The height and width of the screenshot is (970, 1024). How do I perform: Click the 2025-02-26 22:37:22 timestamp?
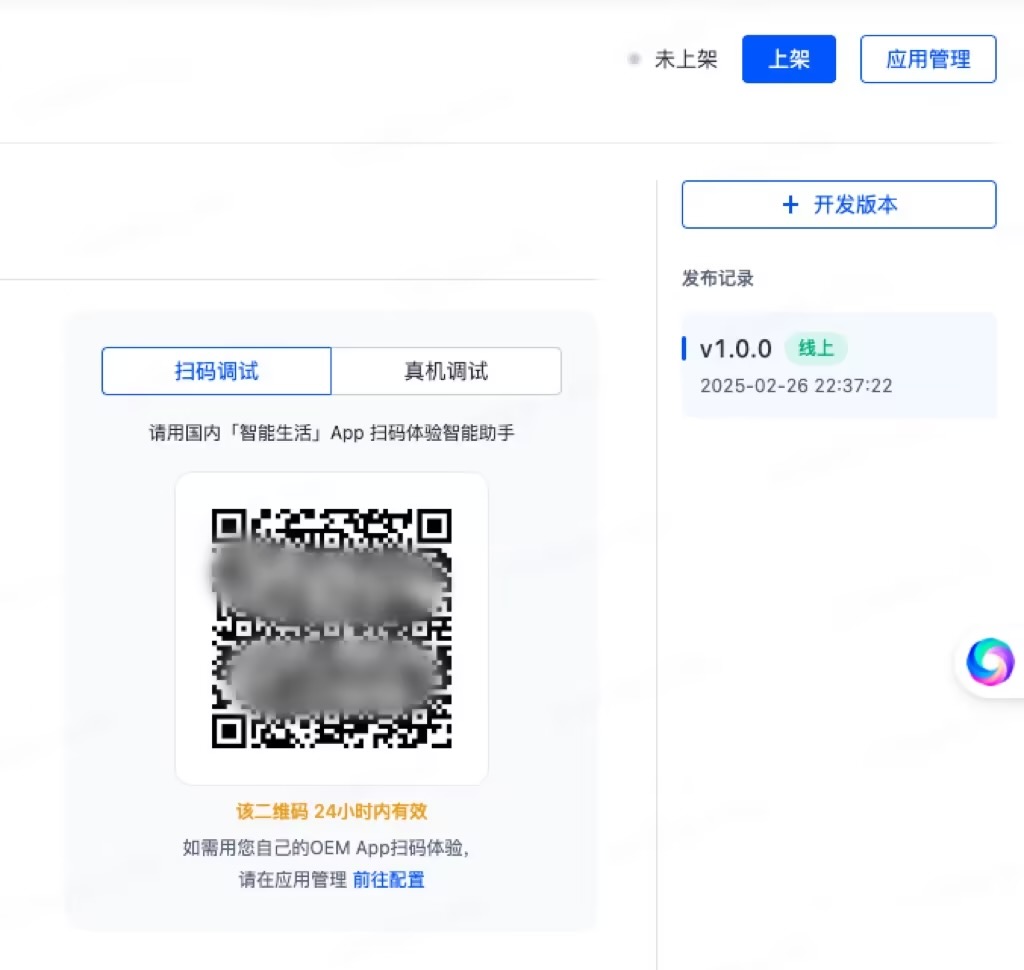(796, 386)
